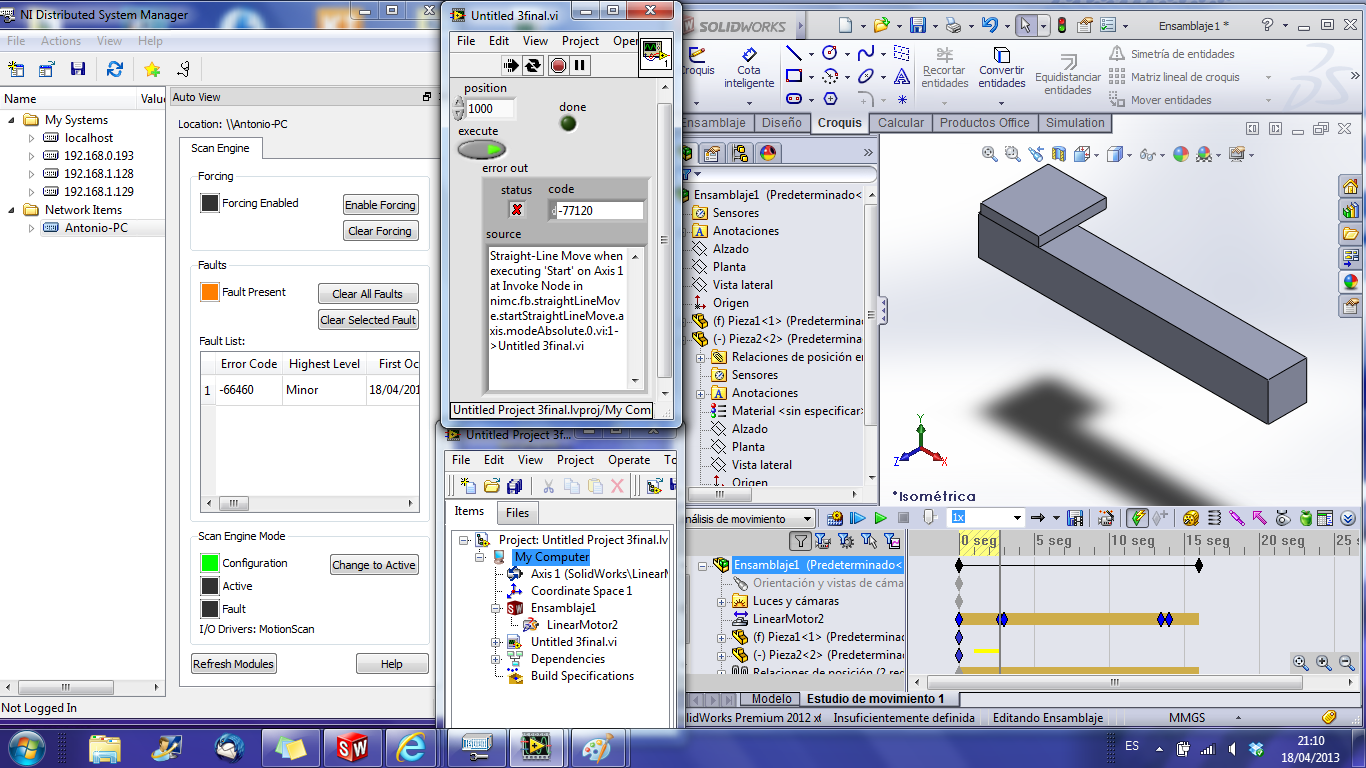Switch to the Calcular tab

(x=901, y=123)
